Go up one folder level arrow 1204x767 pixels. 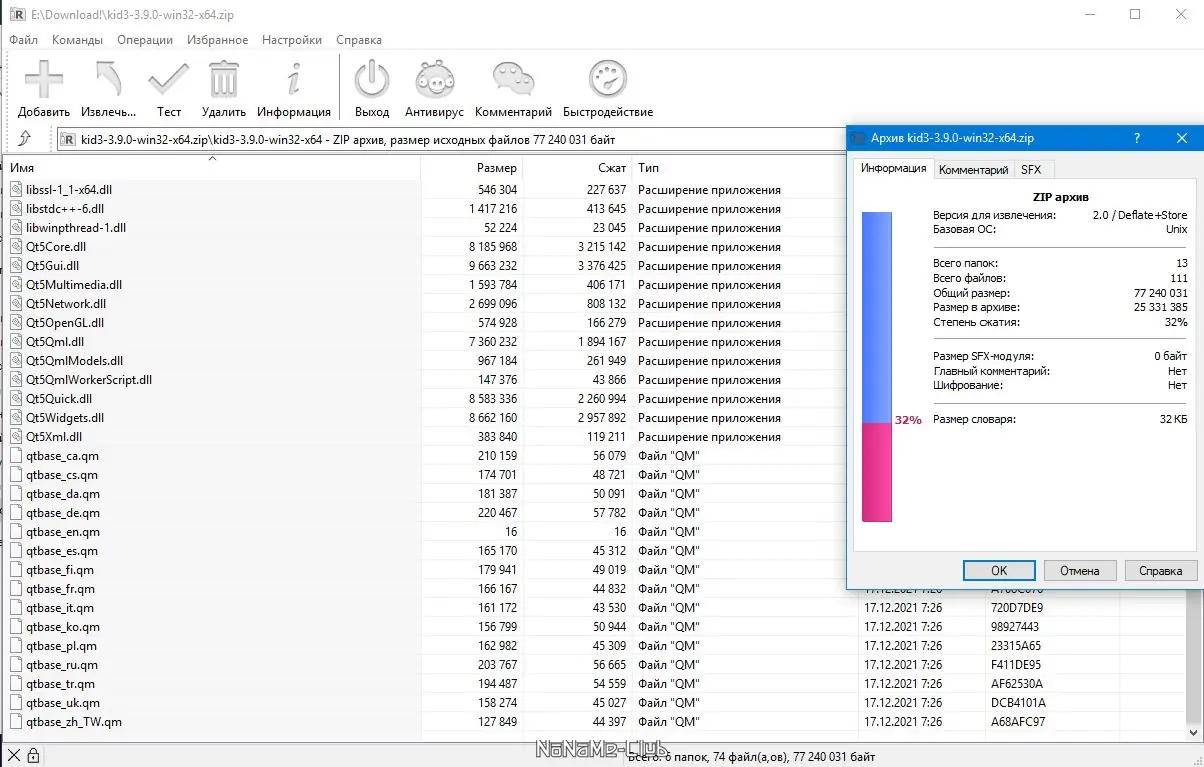pyautogui.click(x=25, y=139)
